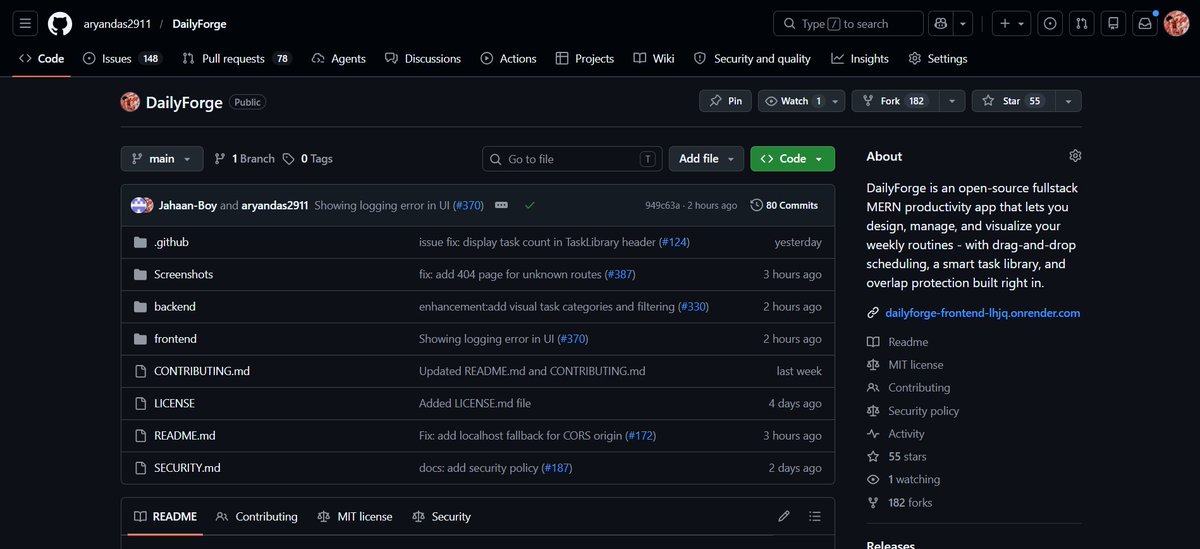1200x549 pixels.
Task: Click the search bar in header
Action: [x=848, y=24]
